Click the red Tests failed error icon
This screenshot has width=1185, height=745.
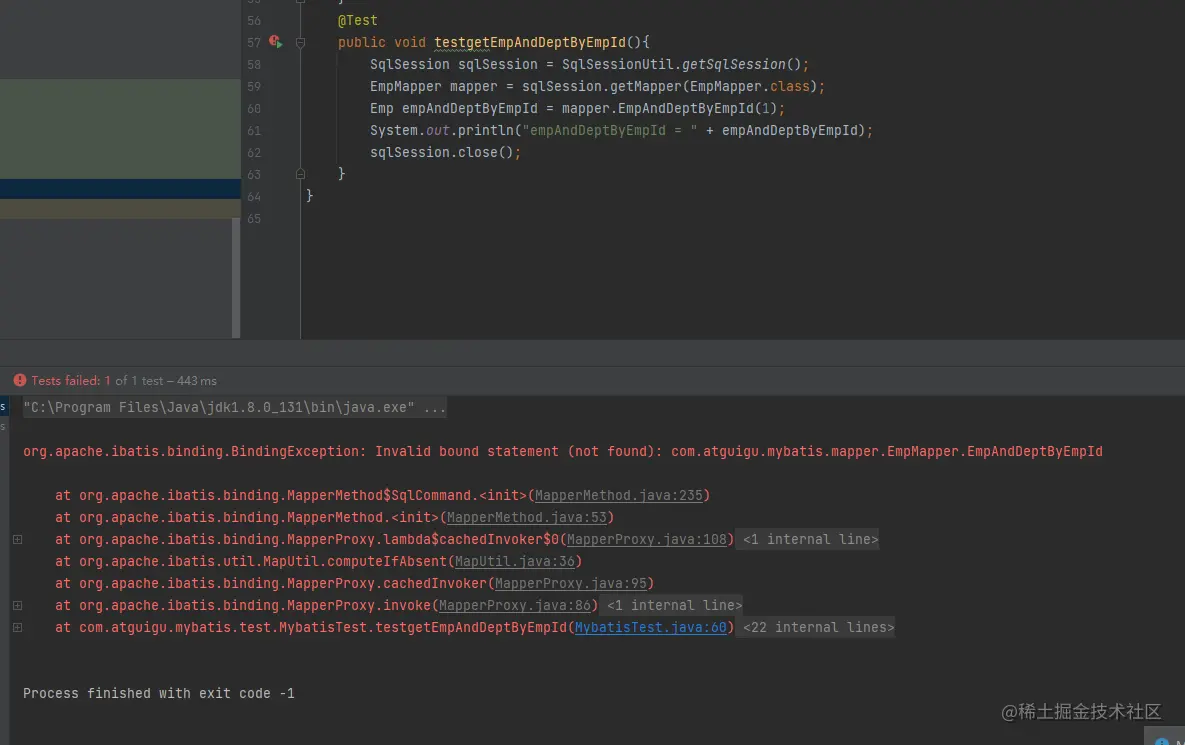point(20,381)
